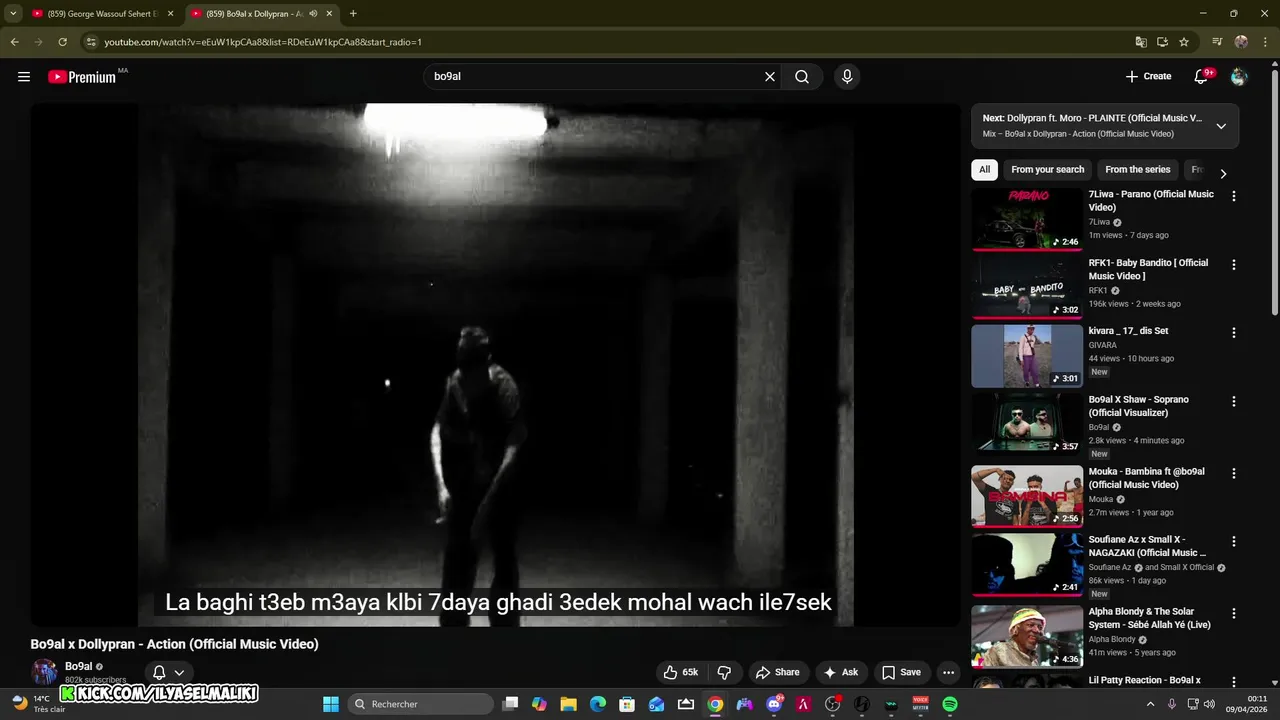
Task: Open Bo9al X Shaw Soprano thumbnail
Action: [1027, 423]
